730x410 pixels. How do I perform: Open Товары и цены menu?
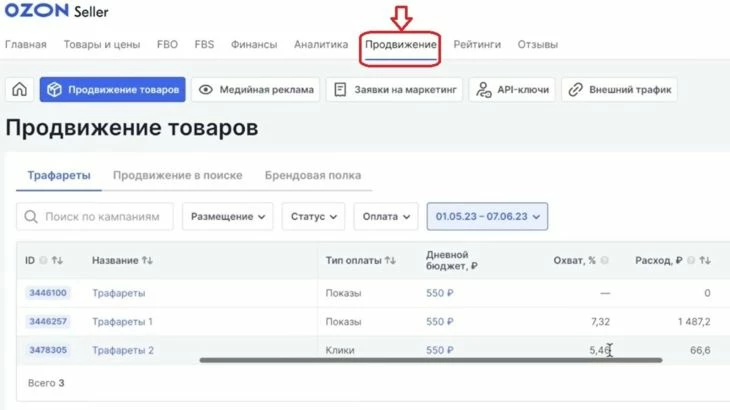click(102, 44)
